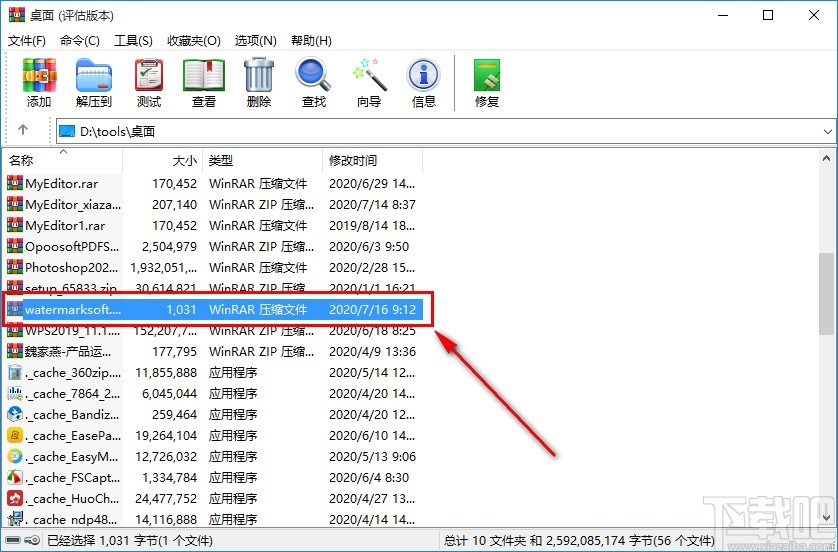Open the Options (选项) menu
838x552 pixels.
[255, 41]
